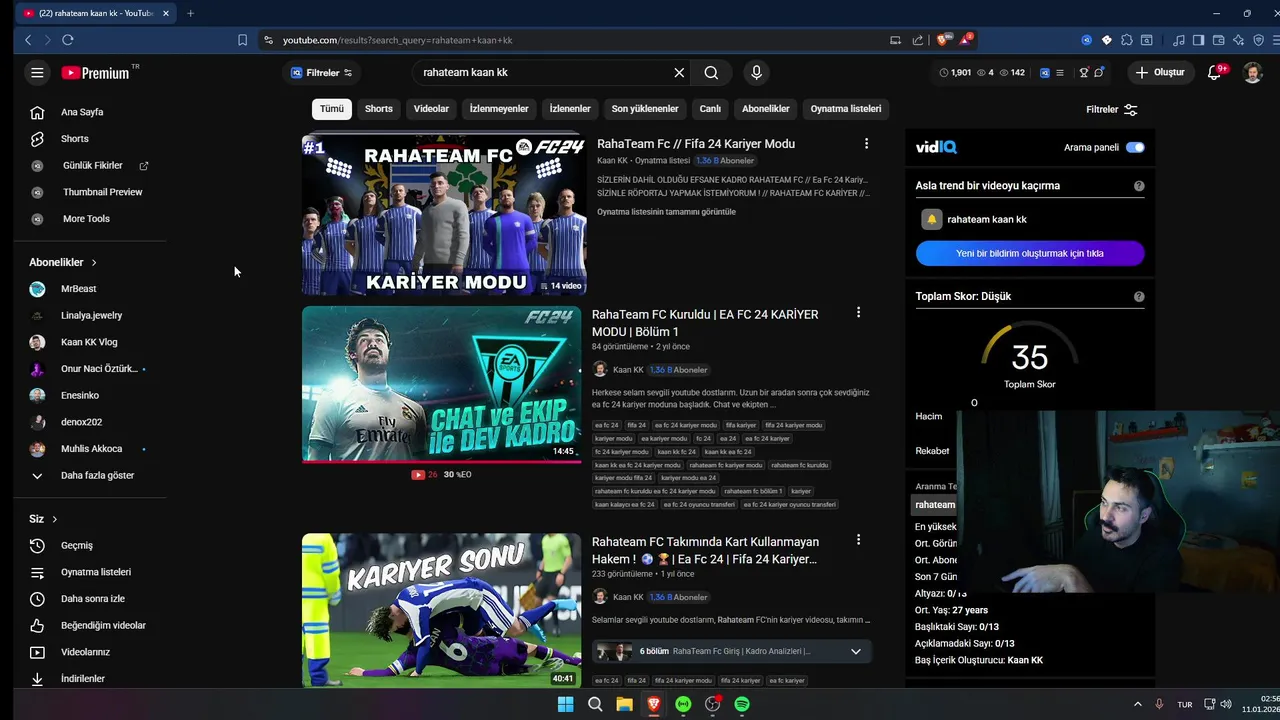Open Filtreler options on right of chips
The image size is (1280, 720).
pyautogui.click(x=1112, y=109)
